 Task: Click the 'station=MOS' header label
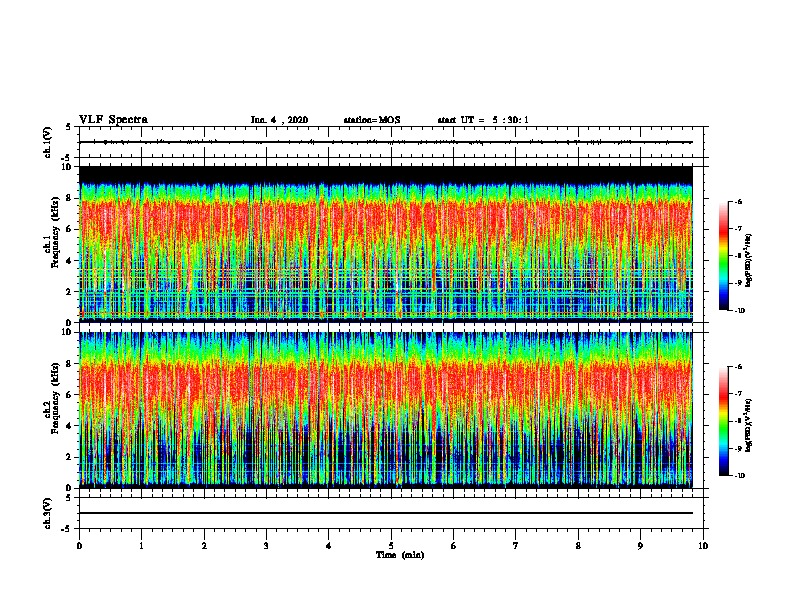[x=372, y=120]
